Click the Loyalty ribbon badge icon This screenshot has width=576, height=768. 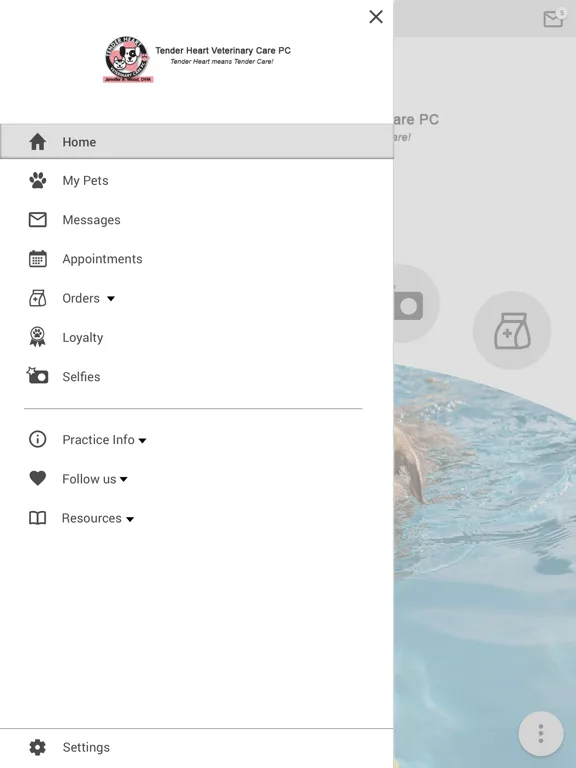coord(38,337)
